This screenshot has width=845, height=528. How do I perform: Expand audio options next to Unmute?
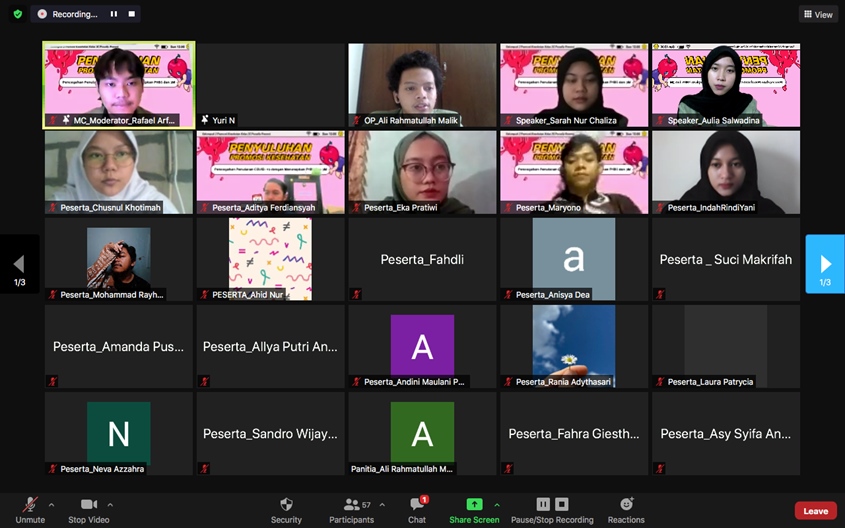(51, 504)
